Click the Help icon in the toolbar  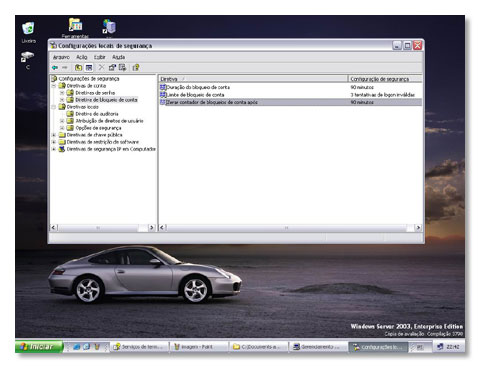tap(136, 68)
